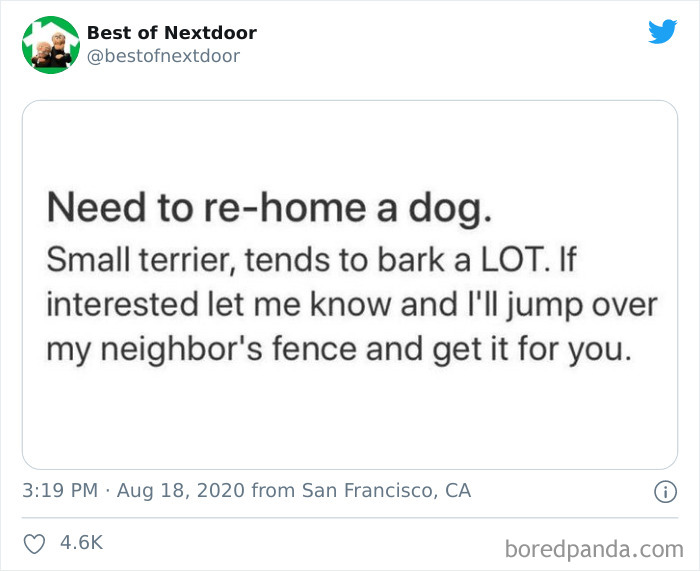Like the tweet with the heart icon

tap(34, 543)
